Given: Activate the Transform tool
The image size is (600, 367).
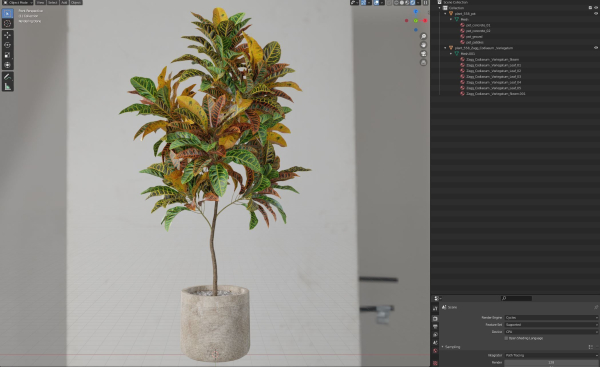Looking at the screenshot, I should tap(7, 65).
